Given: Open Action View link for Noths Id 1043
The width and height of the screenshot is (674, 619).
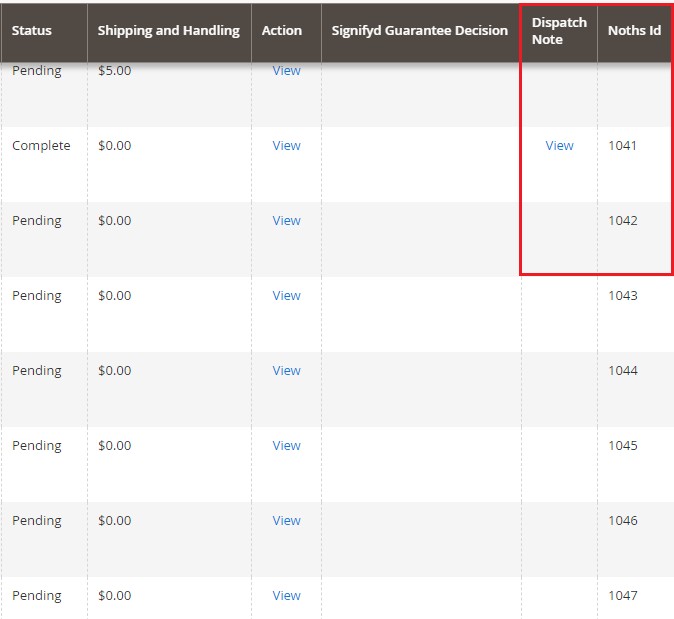Looking at the screenshot, I should [286, 296].
